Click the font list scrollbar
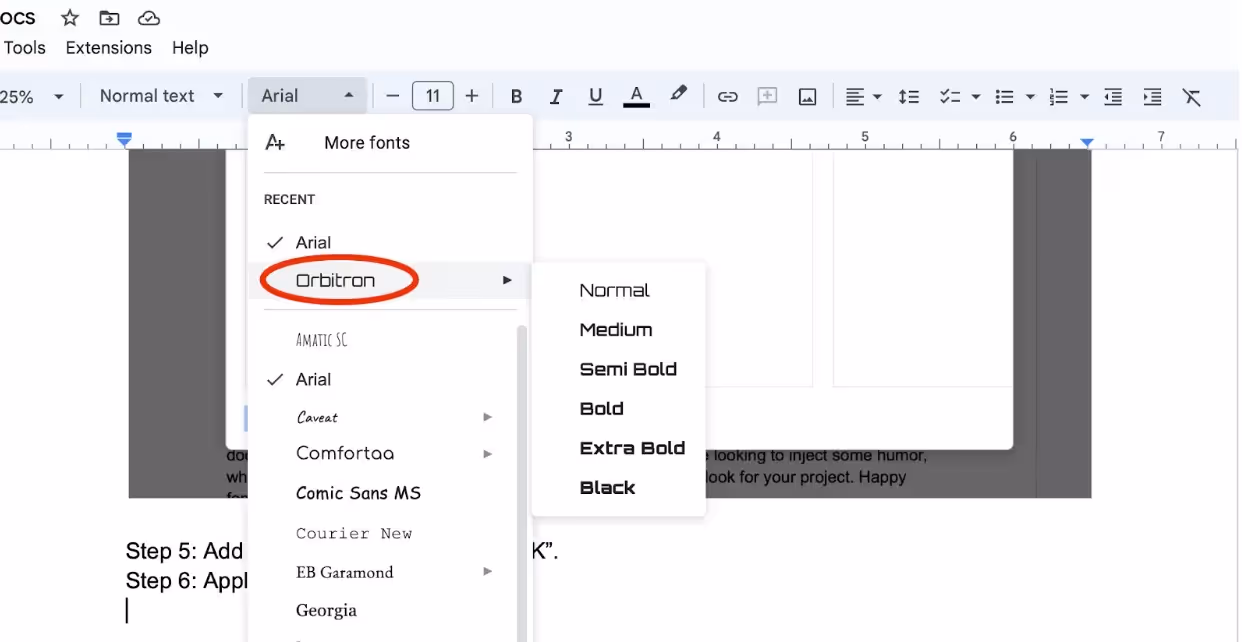Screen dimensions: 1242x642 [x=521, y=483]
